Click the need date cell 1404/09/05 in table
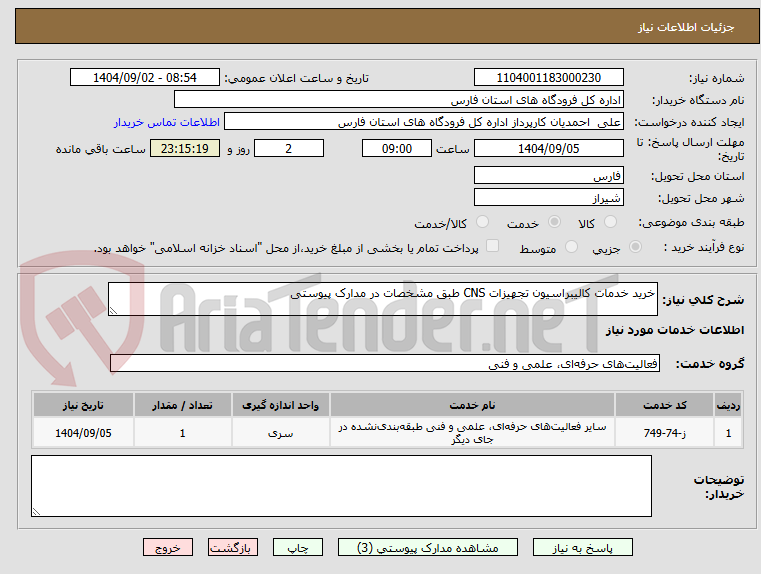 [x=83, y=433]
